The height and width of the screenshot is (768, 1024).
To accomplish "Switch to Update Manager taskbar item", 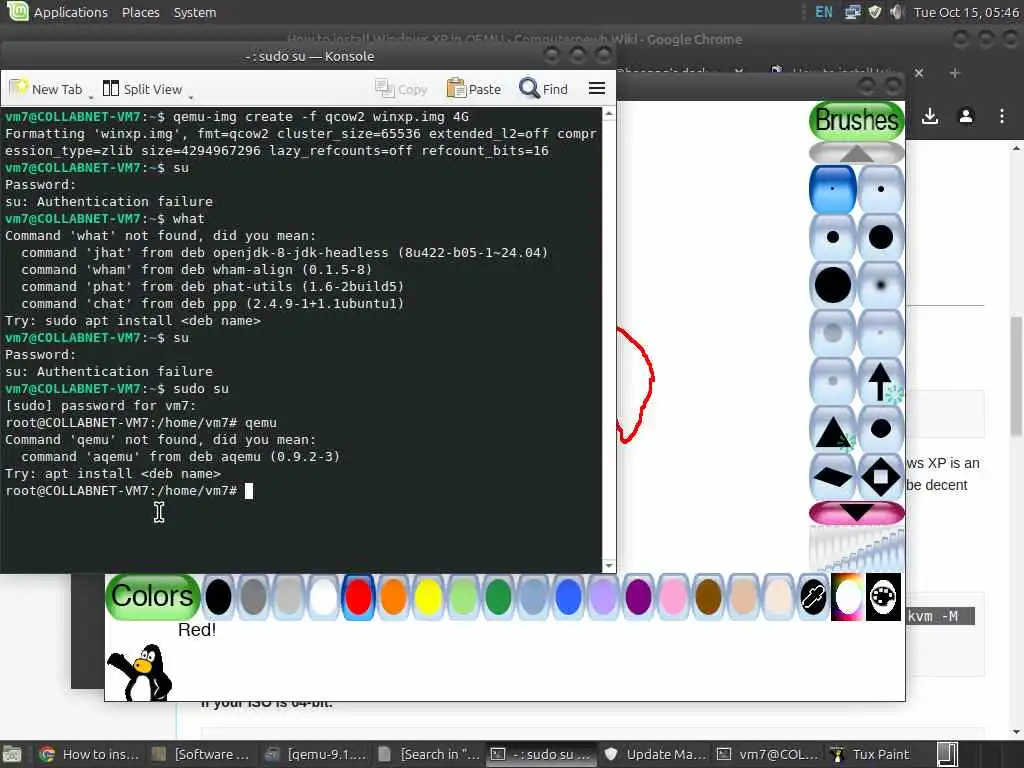I will point(656,754).
